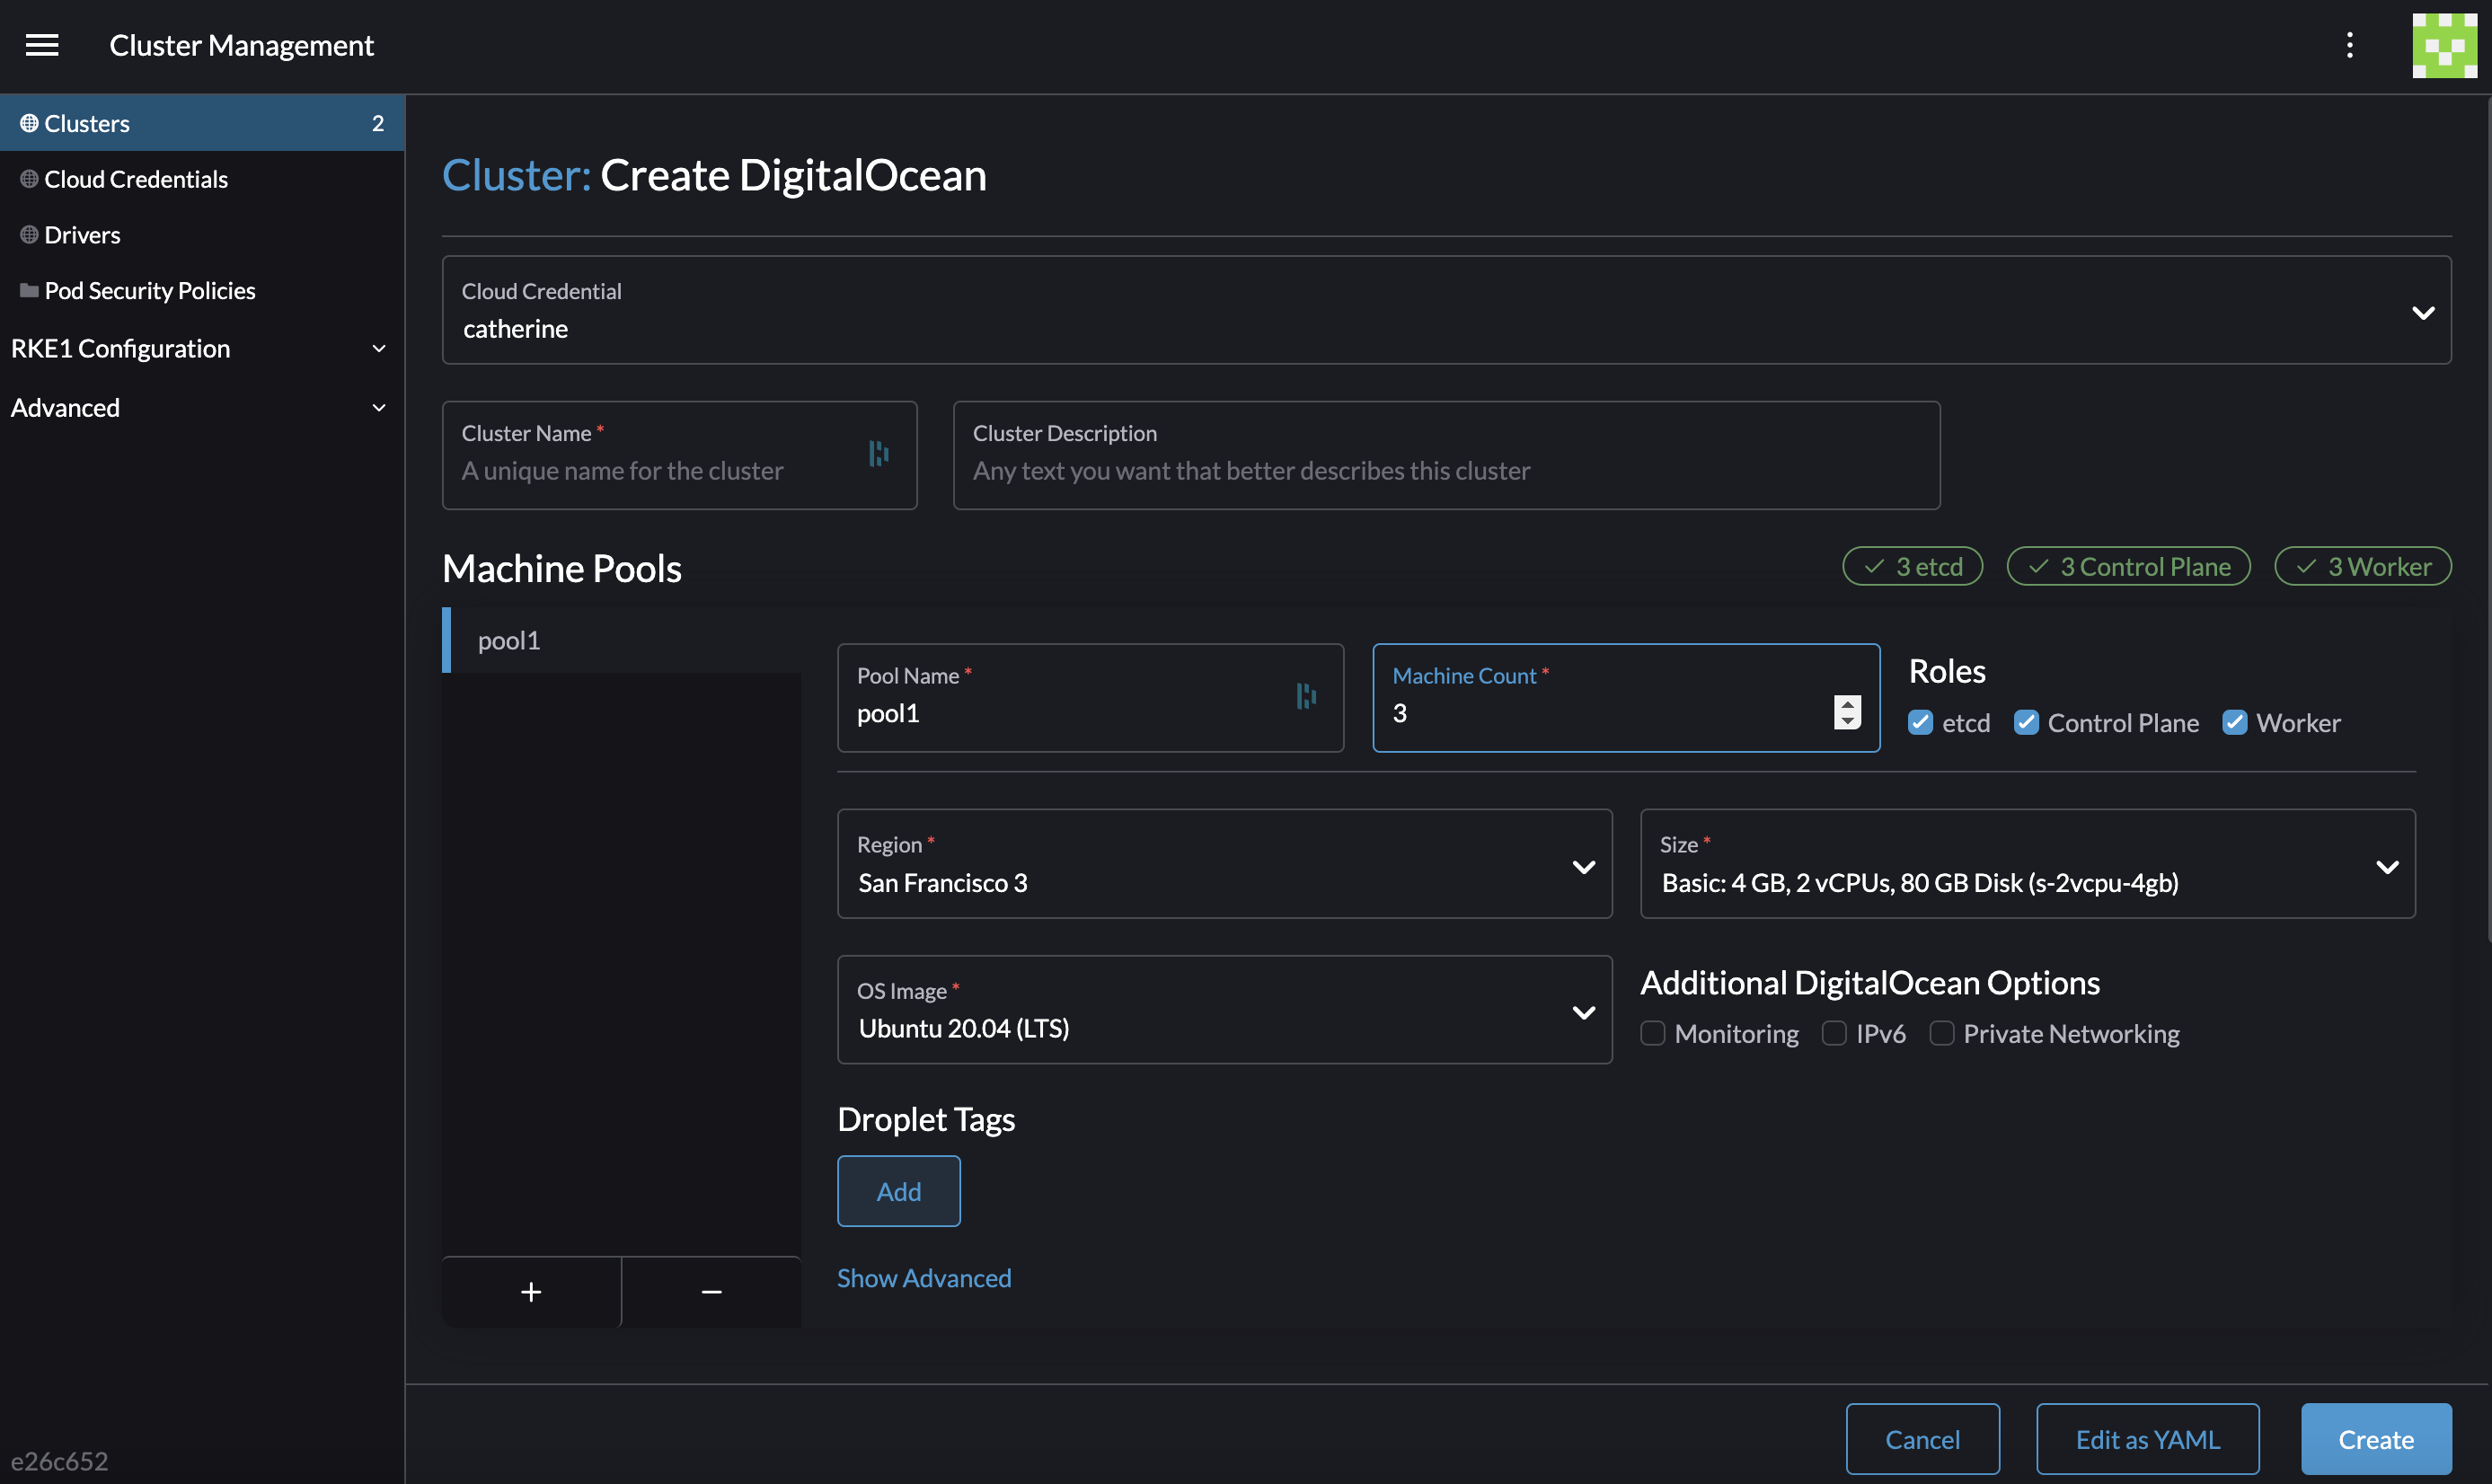Viewport: 2492px width, 1484px height.
Task: Go to Cloud Credentials in sidebar
Action: pos(136,179)
